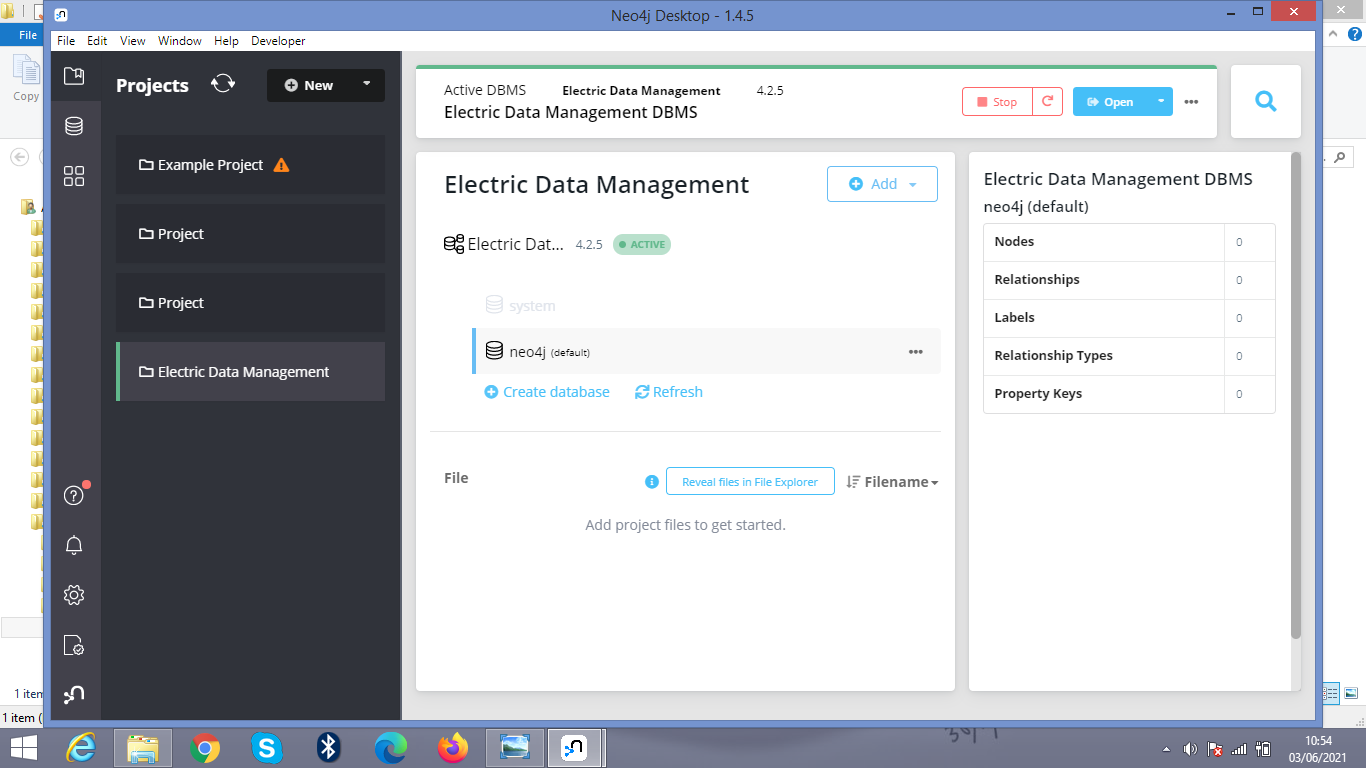The width and height of the screenshot is (1366, 768).
Task: Show hidden tray icons arrow
Action: pyautogui.click(x=1166, y=749)
